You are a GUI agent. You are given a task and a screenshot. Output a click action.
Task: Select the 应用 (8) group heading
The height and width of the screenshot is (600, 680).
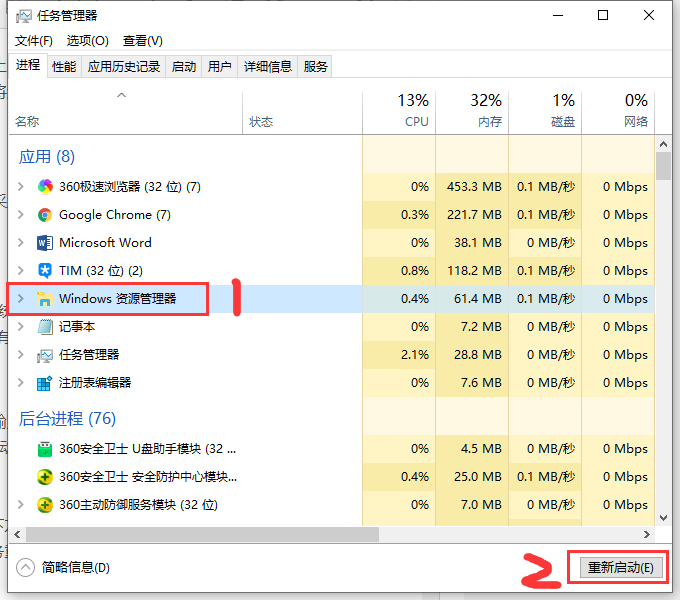[47, 157]
